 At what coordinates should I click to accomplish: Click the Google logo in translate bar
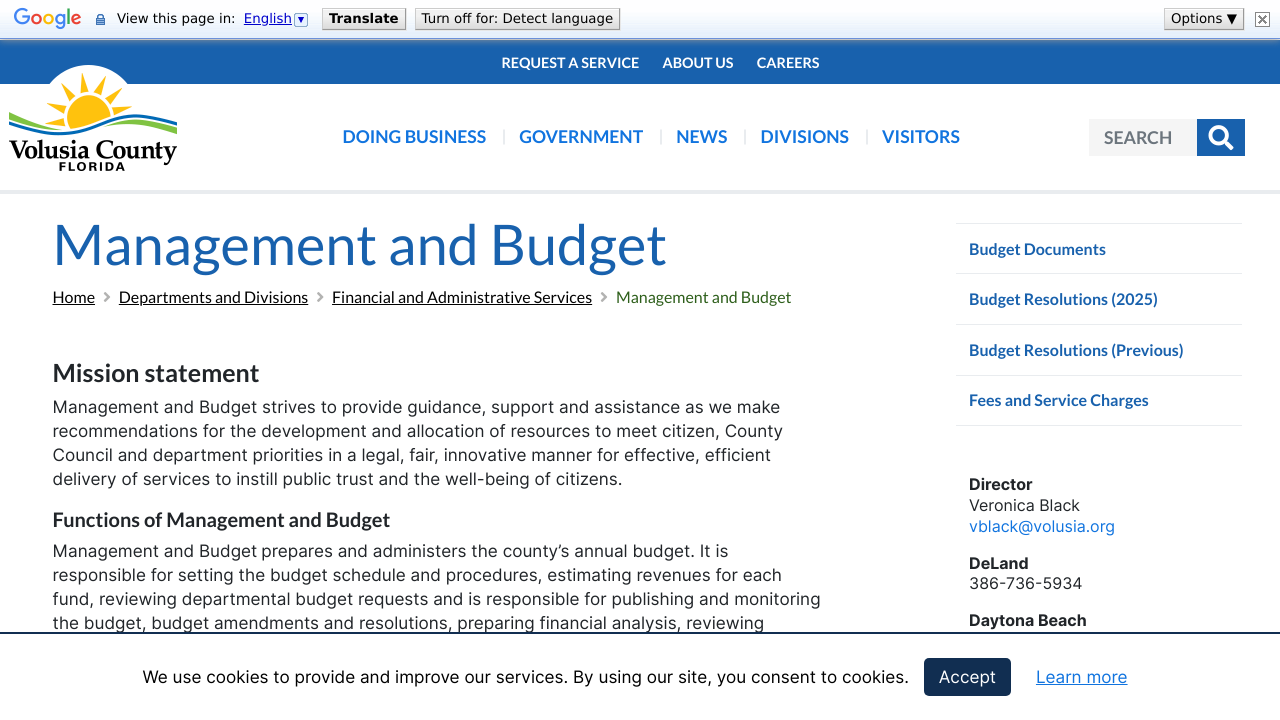tap(47, 17)
